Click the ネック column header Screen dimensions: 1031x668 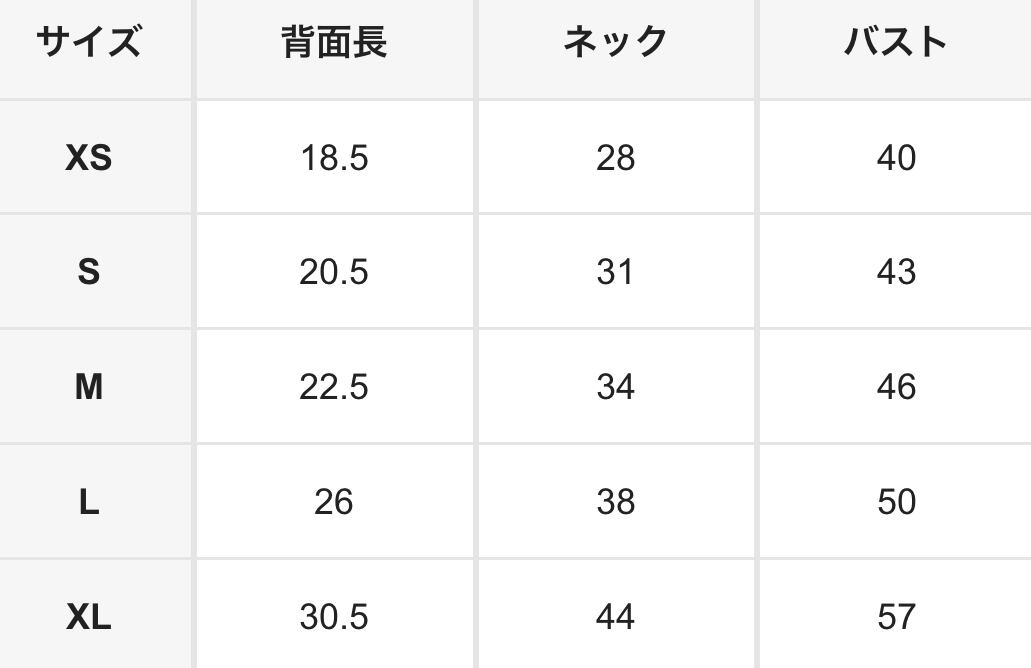tap(615, 42)
